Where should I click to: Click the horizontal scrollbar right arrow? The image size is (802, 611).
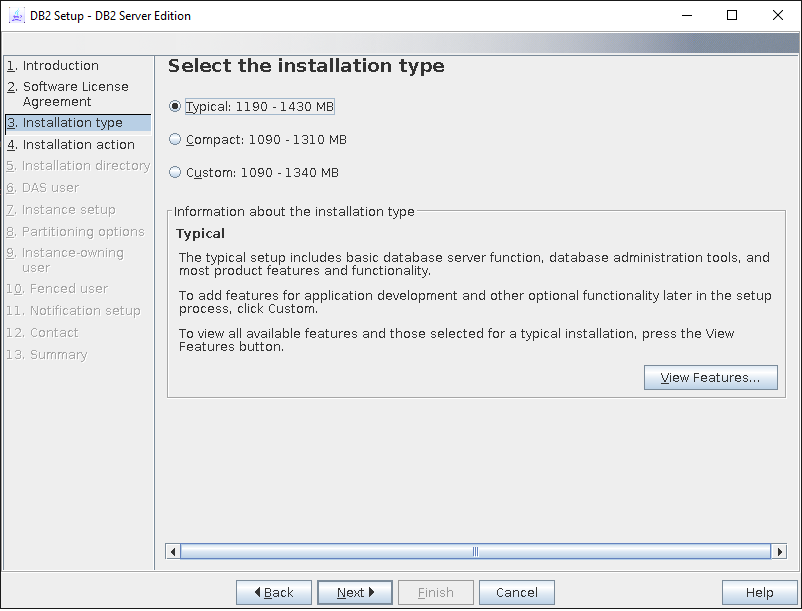click(x=779, y=551)
